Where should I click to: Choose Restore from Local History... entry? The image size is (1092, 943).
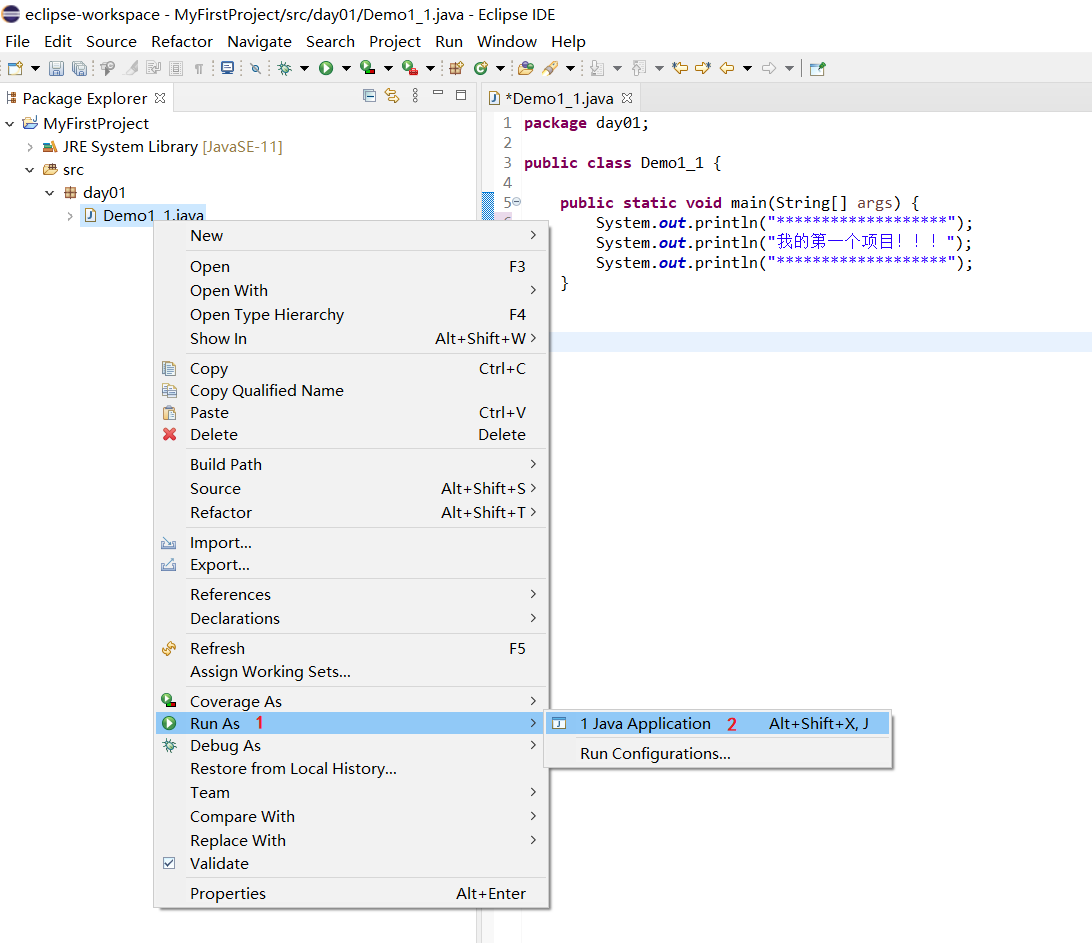pyautogui.click(x=351, y=769)
